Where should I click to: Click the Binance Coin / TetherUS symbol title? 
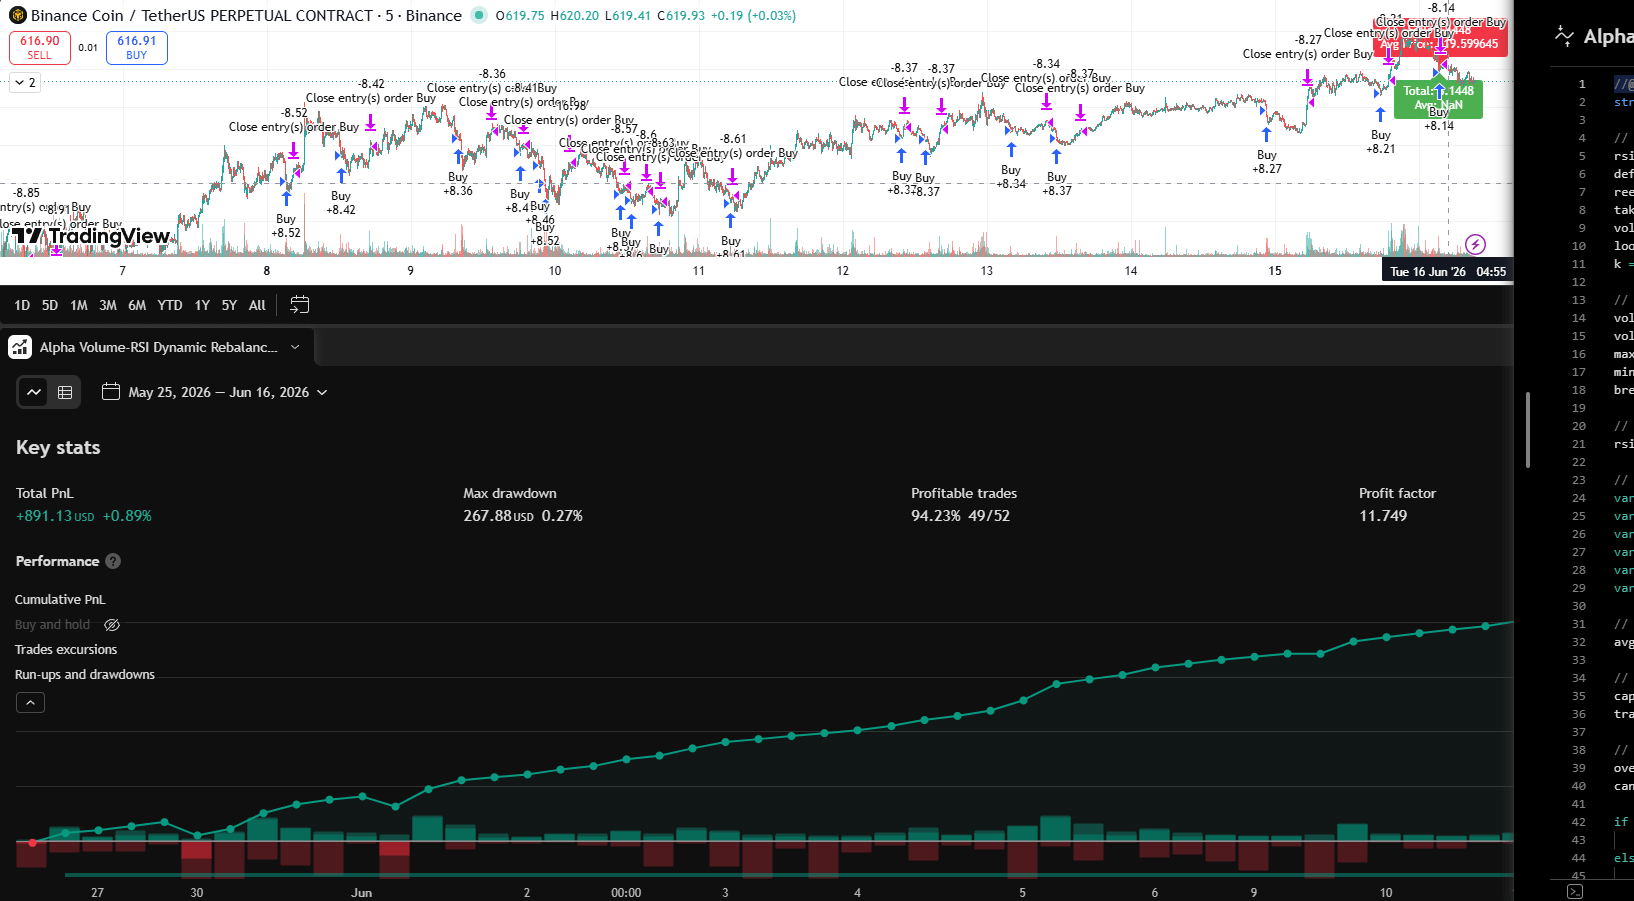coord(246,15)
